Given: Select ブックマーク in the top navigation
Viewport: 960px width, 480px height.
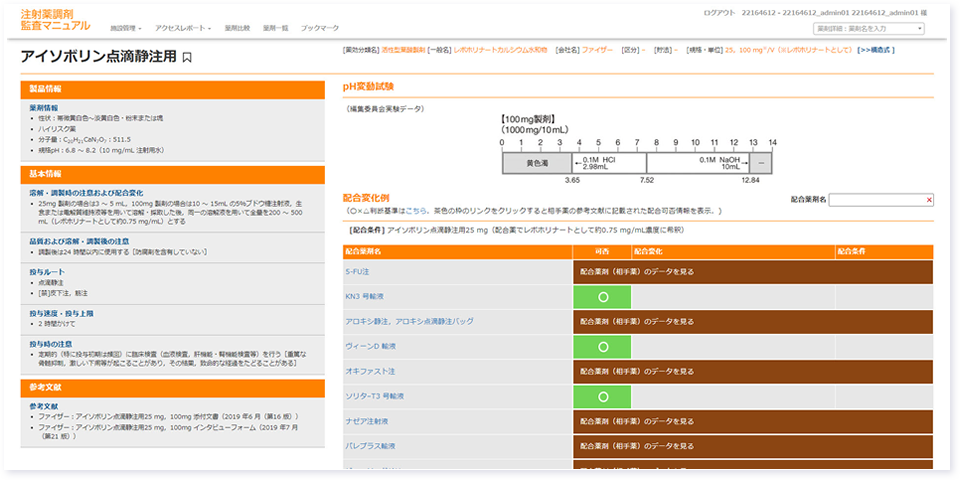Looking at the screenshot, I should pos(320,28).
